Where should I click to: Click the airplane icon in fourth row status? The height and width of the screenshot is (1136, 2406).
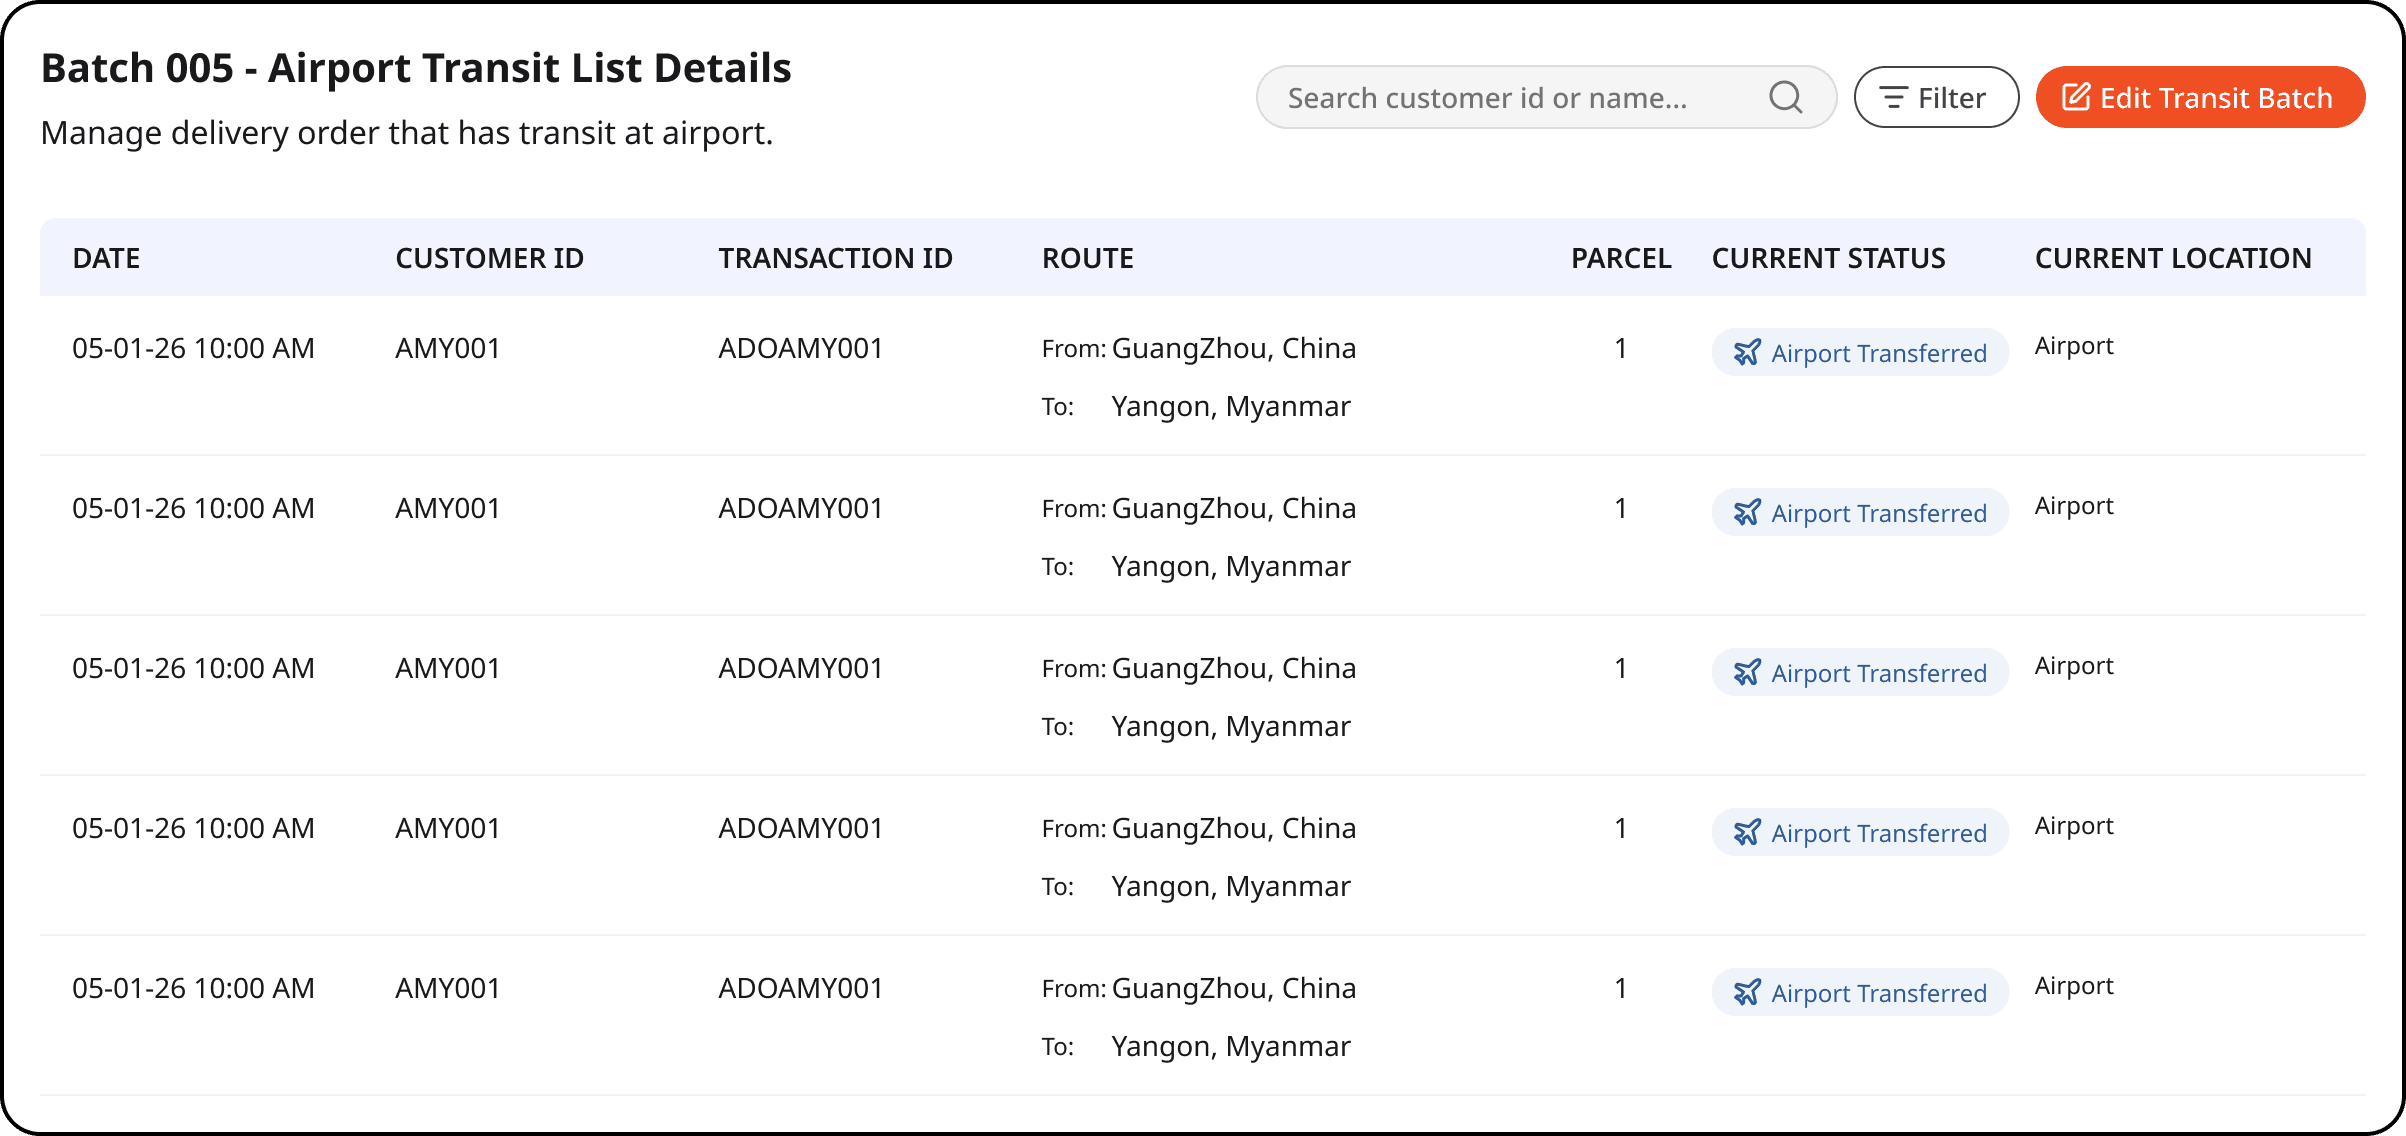click(x=1747, y=832)
